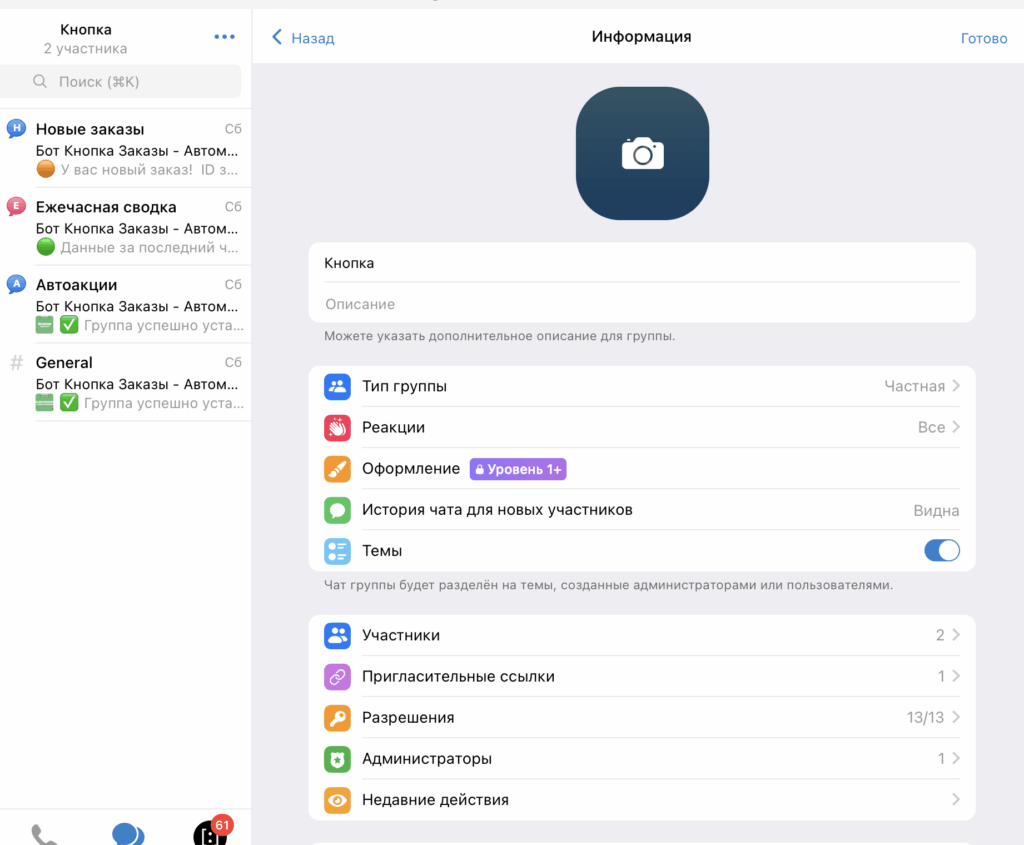Open the Ежечасная сводка topic

[x=125, y=227]
